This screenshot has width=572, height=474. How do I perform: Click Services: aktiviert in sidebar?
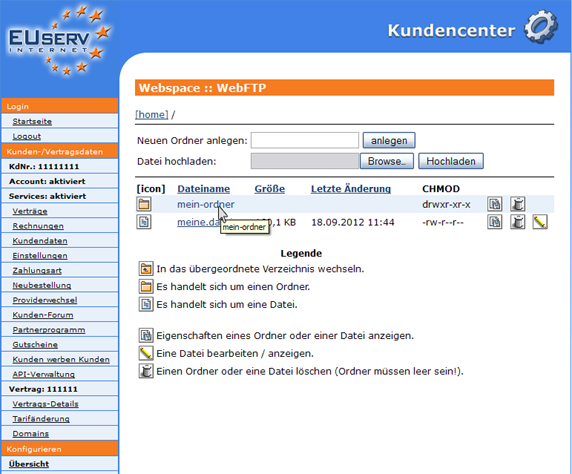[47, 196]
